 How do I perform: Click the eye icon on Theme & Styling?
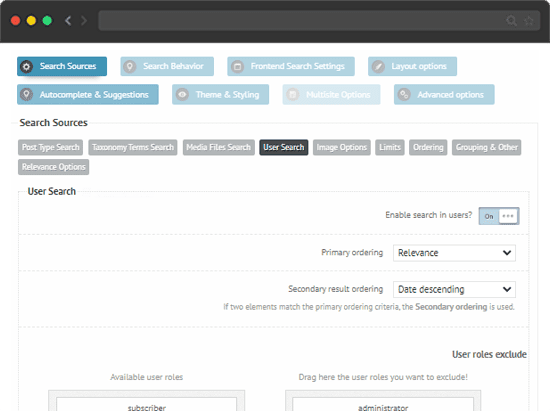coord(182,94)
